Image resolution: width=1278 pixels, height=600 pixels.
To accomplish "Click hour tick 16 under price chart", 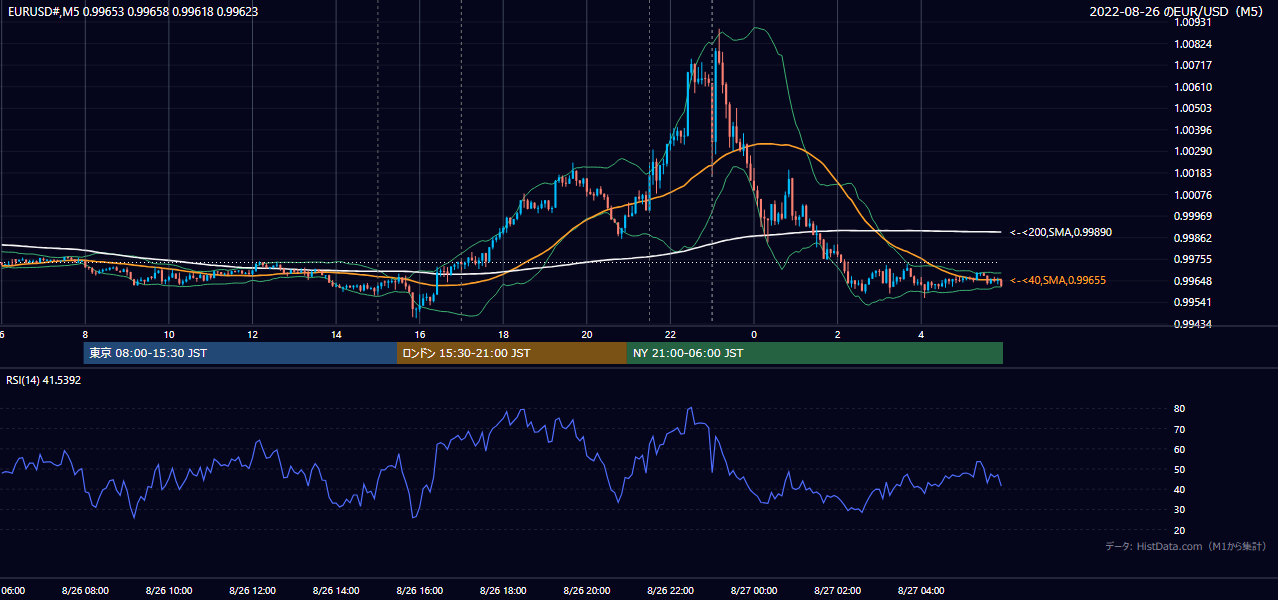I will pyautogui.click(x=420, y=334).
